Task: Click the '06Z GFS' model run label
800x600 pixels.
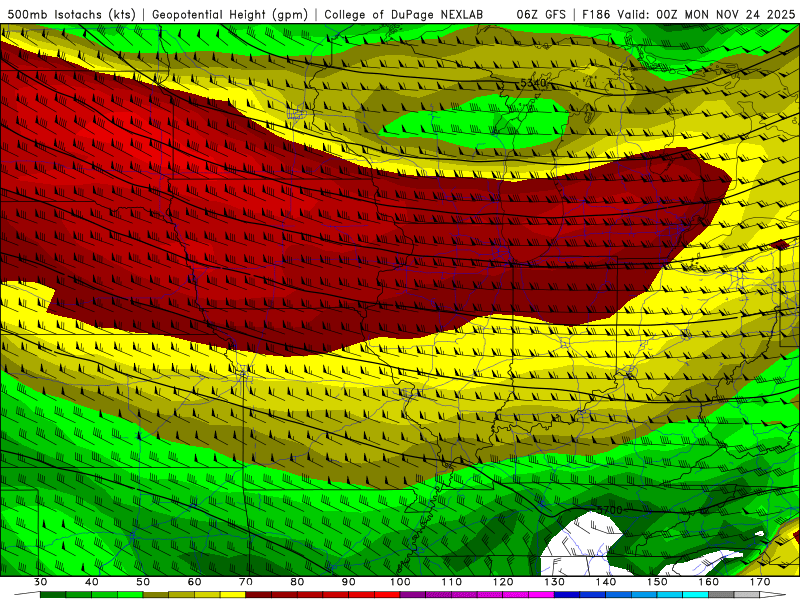Action: click(541, 15)
